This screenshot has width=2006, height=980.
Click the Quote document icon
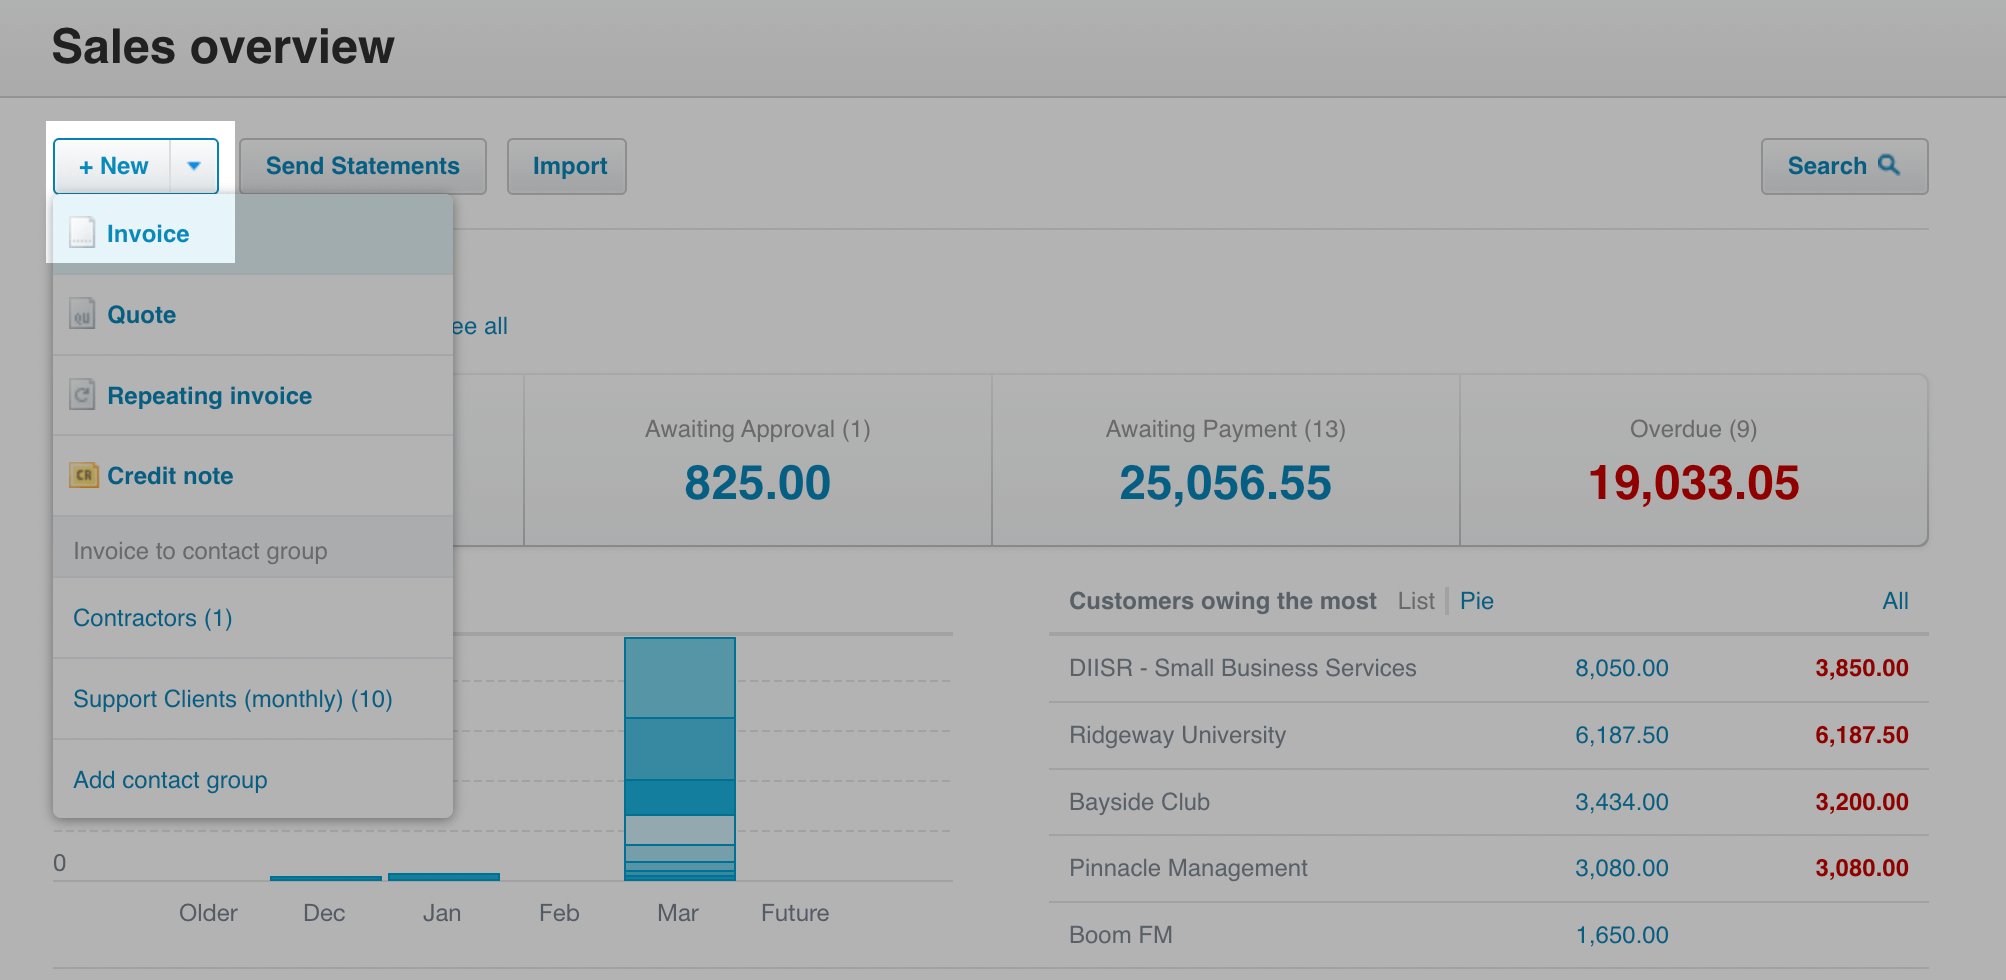click(82, 314)
